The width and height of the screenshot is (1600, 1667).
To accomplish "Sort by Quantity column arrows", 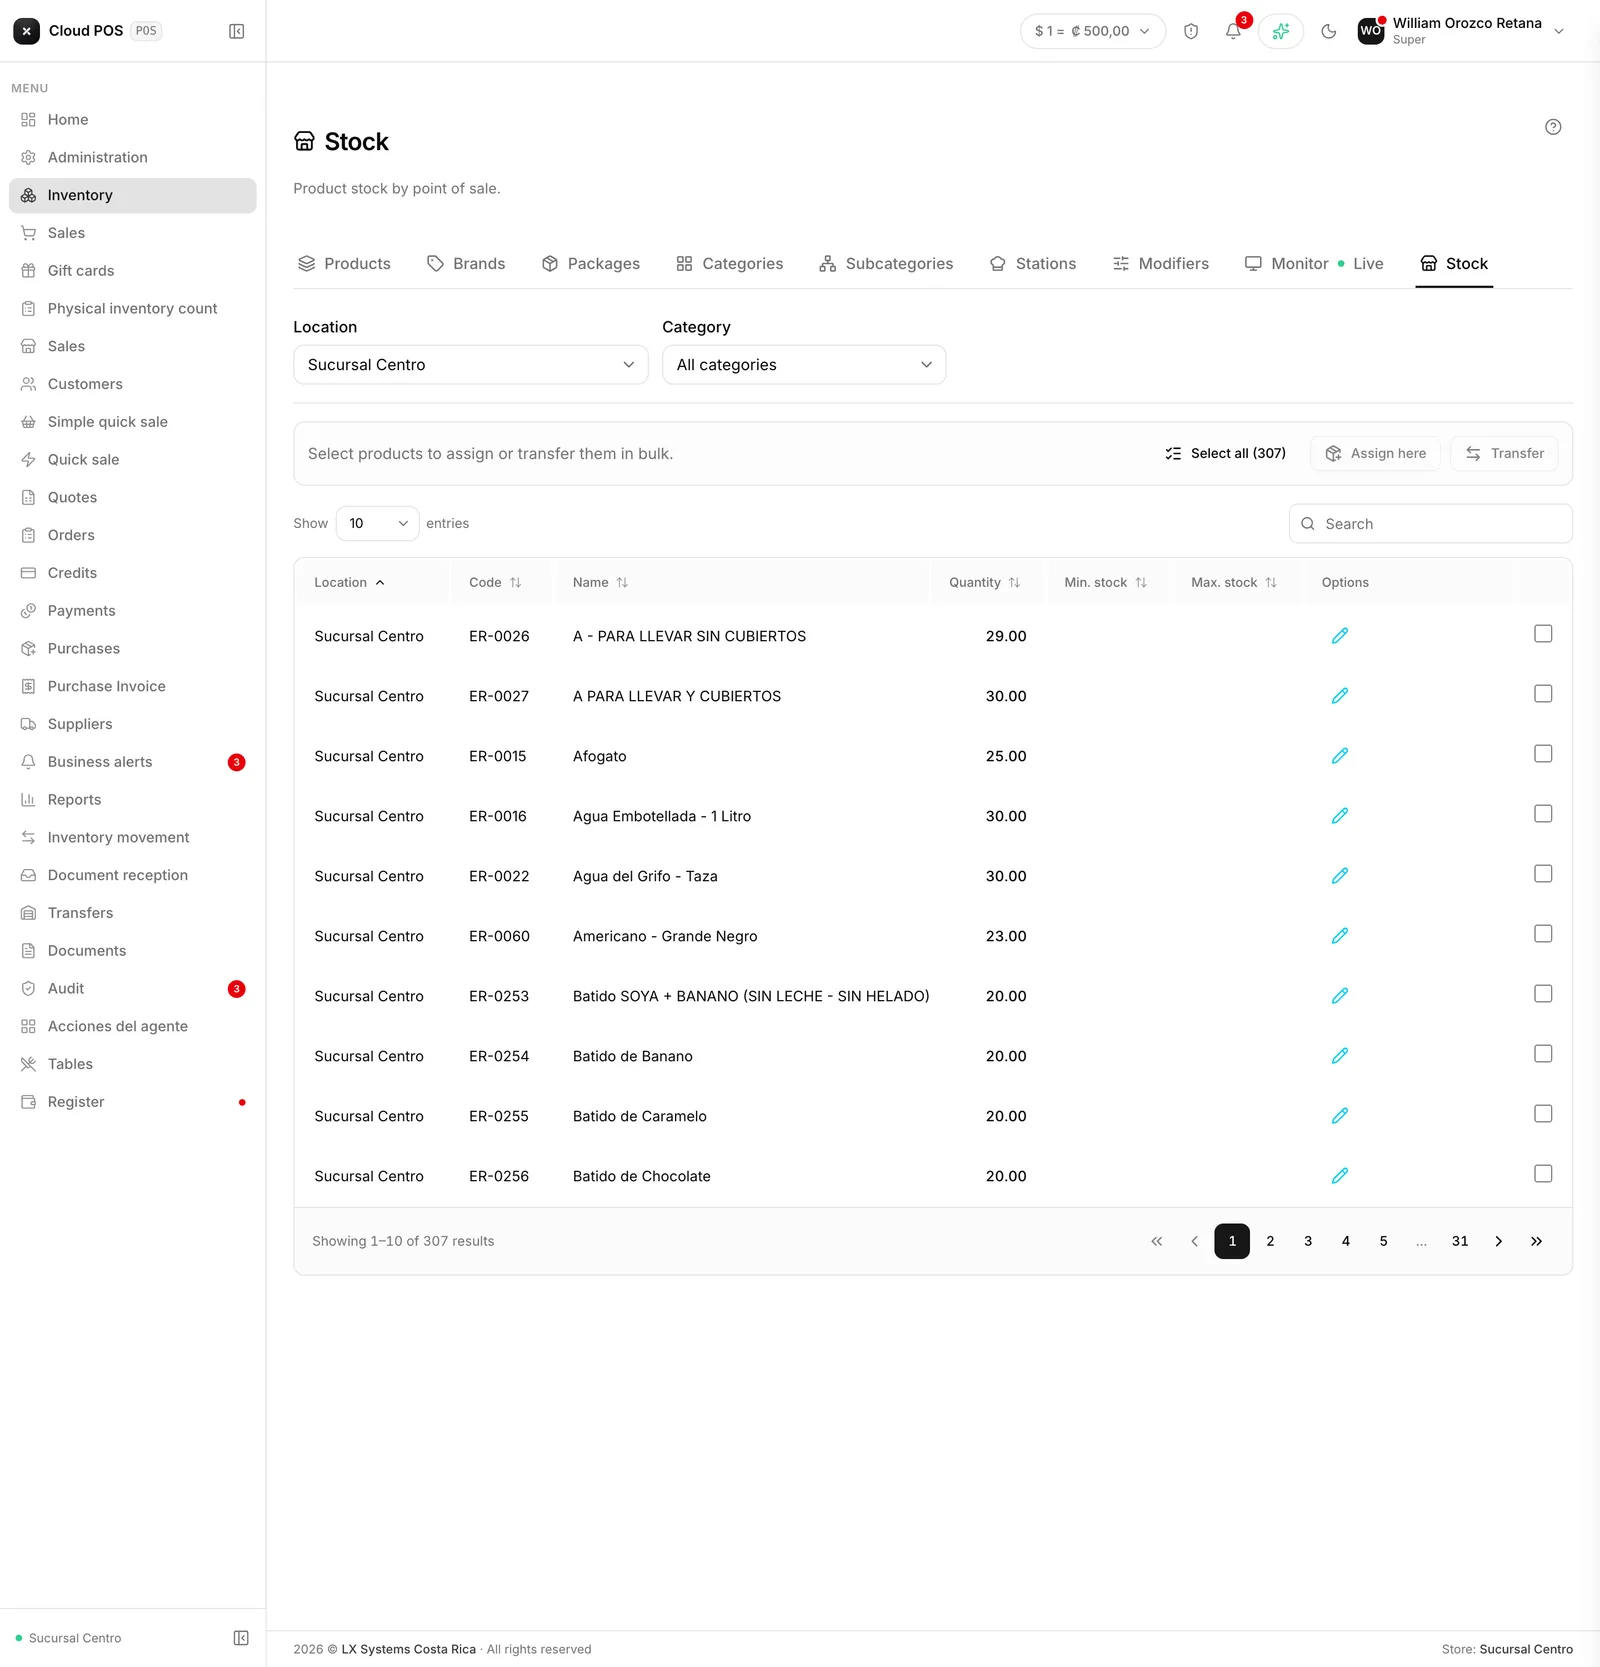I will click(x=1014, y=583).
